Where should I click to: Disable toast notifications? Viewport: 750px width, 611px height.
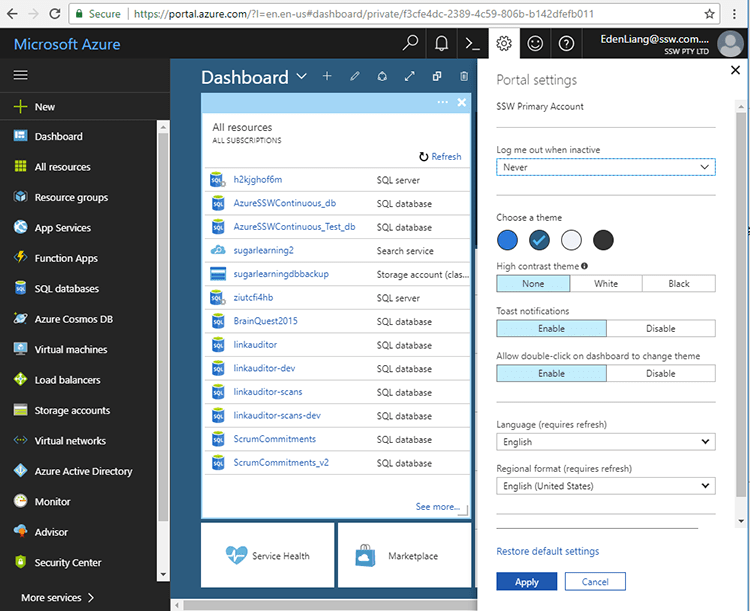tap(660, 329)
